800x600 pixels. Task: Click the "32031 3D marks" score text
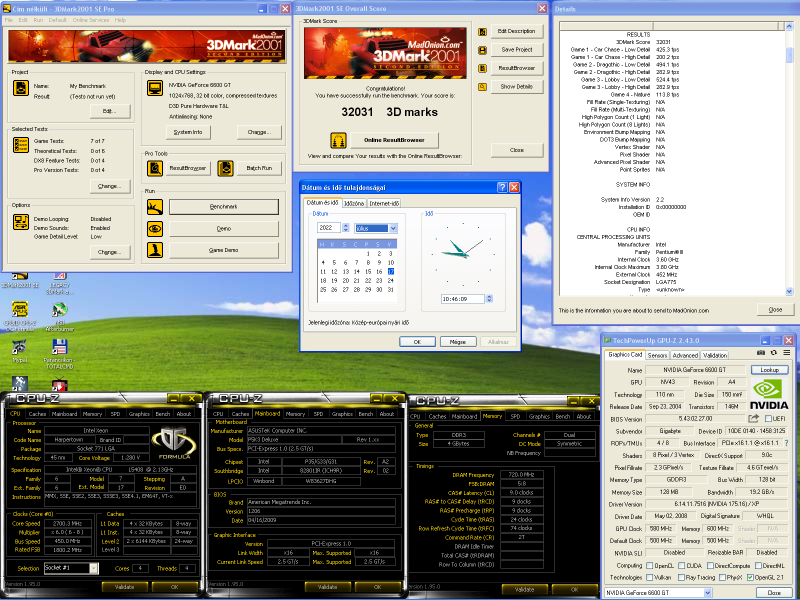pos(389,112)
